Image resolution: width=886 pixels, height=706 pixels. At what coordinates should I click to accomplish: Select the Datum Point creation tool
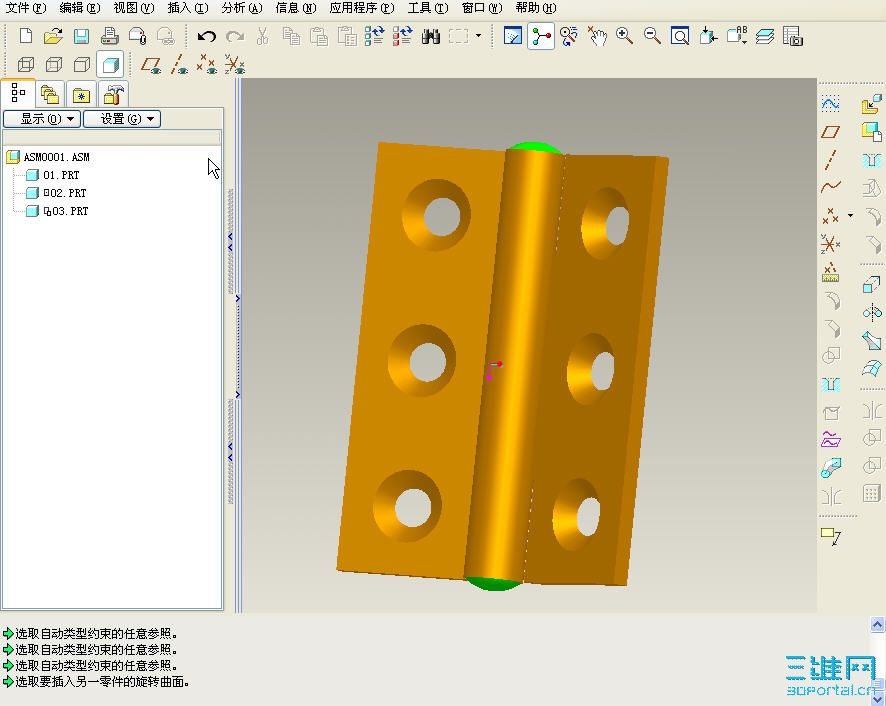830,215
